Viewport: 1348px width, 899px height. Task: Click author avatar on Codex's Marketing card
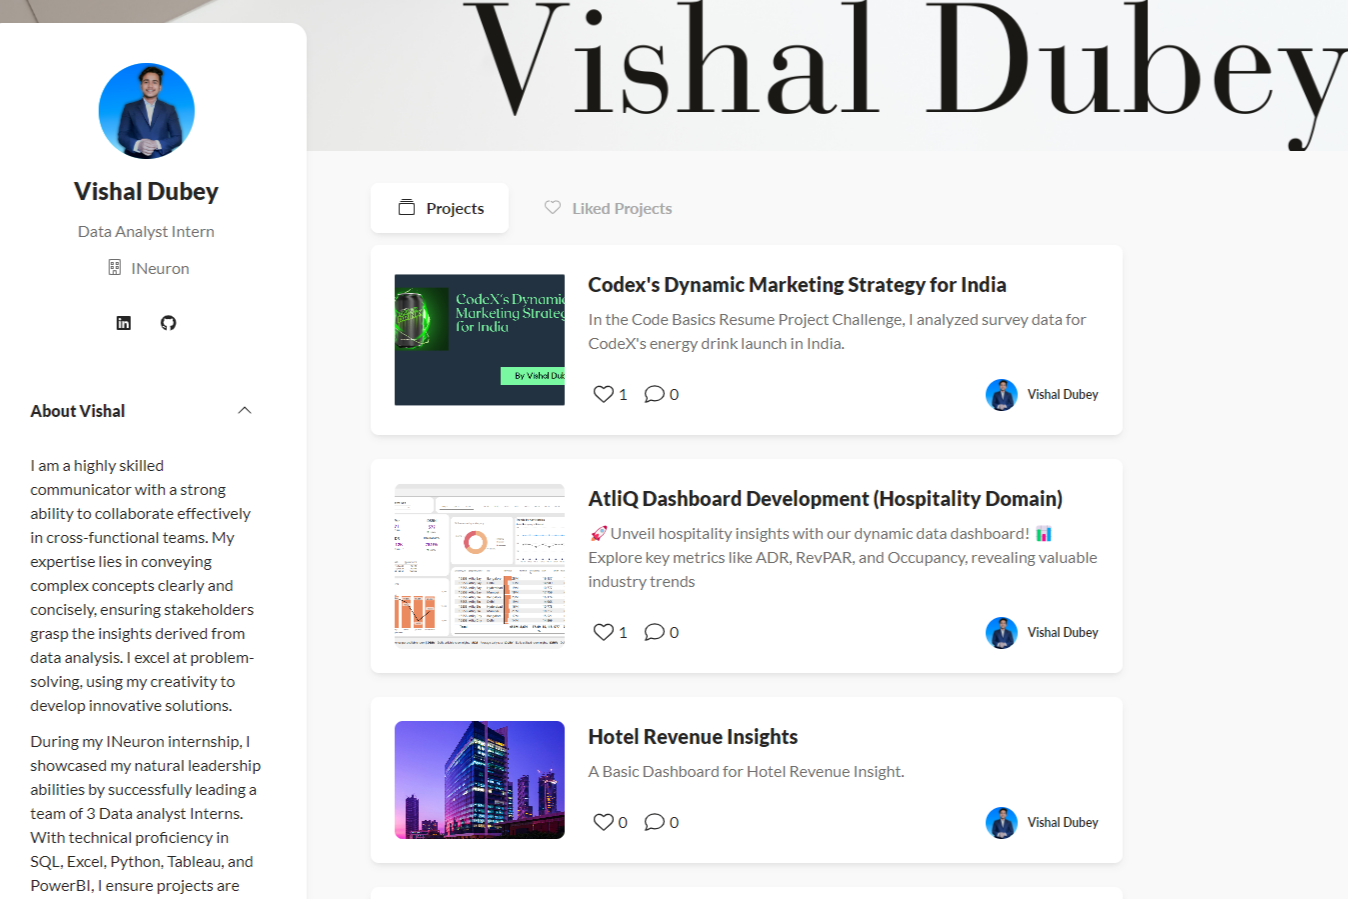(x=1001, y=395)
